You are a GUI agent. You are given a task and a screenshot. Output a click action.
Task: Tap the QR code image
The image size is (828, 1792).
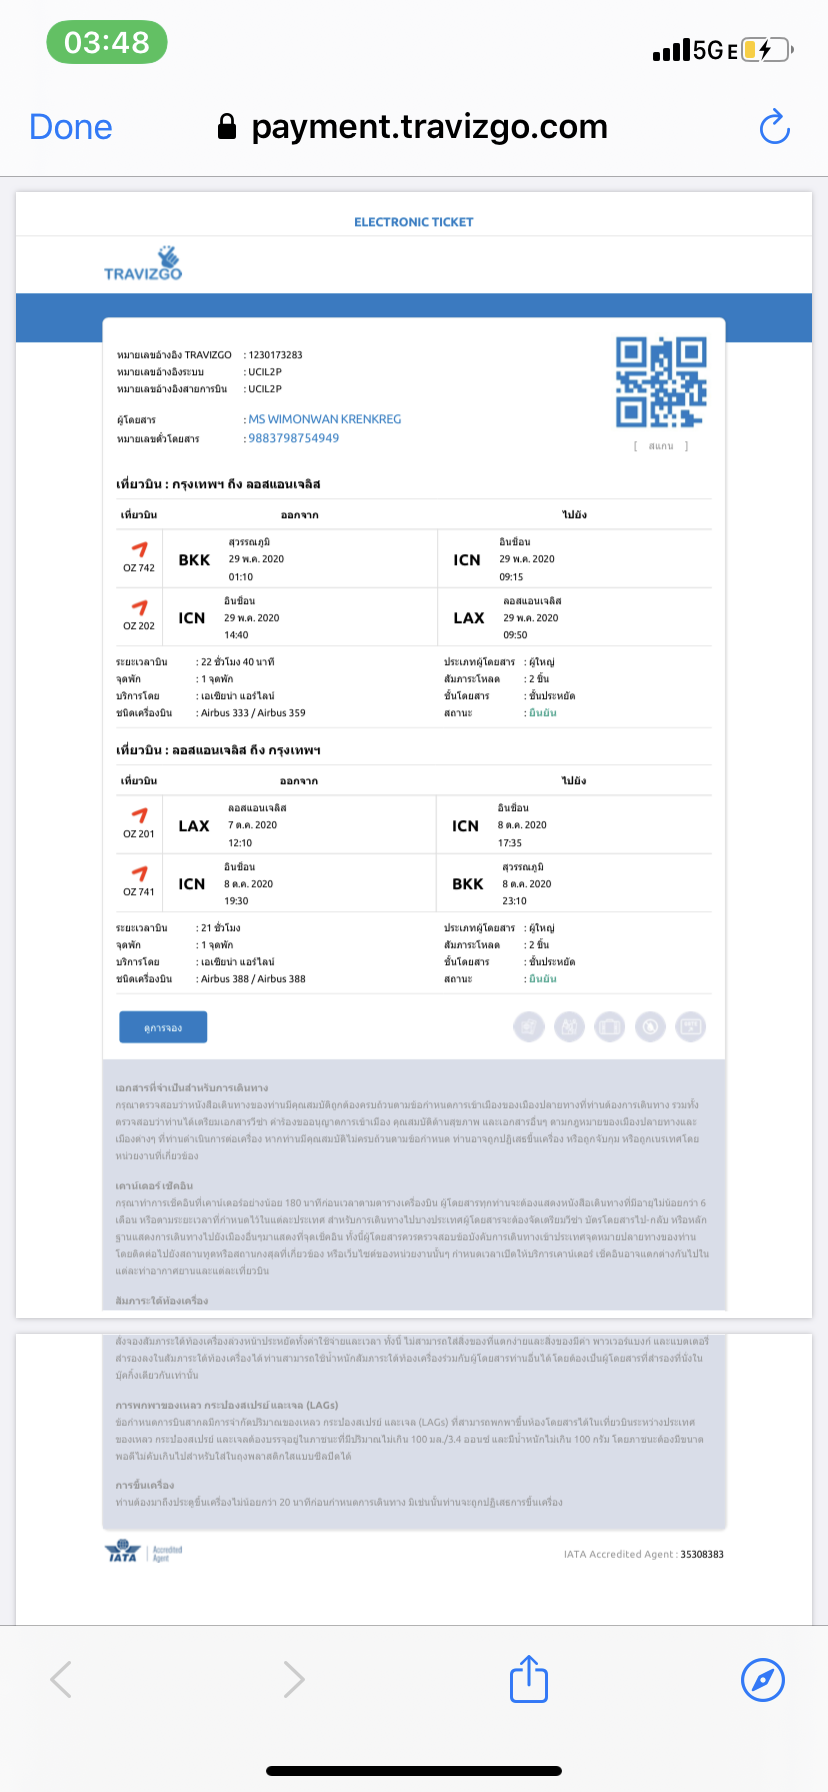point(661,382)
